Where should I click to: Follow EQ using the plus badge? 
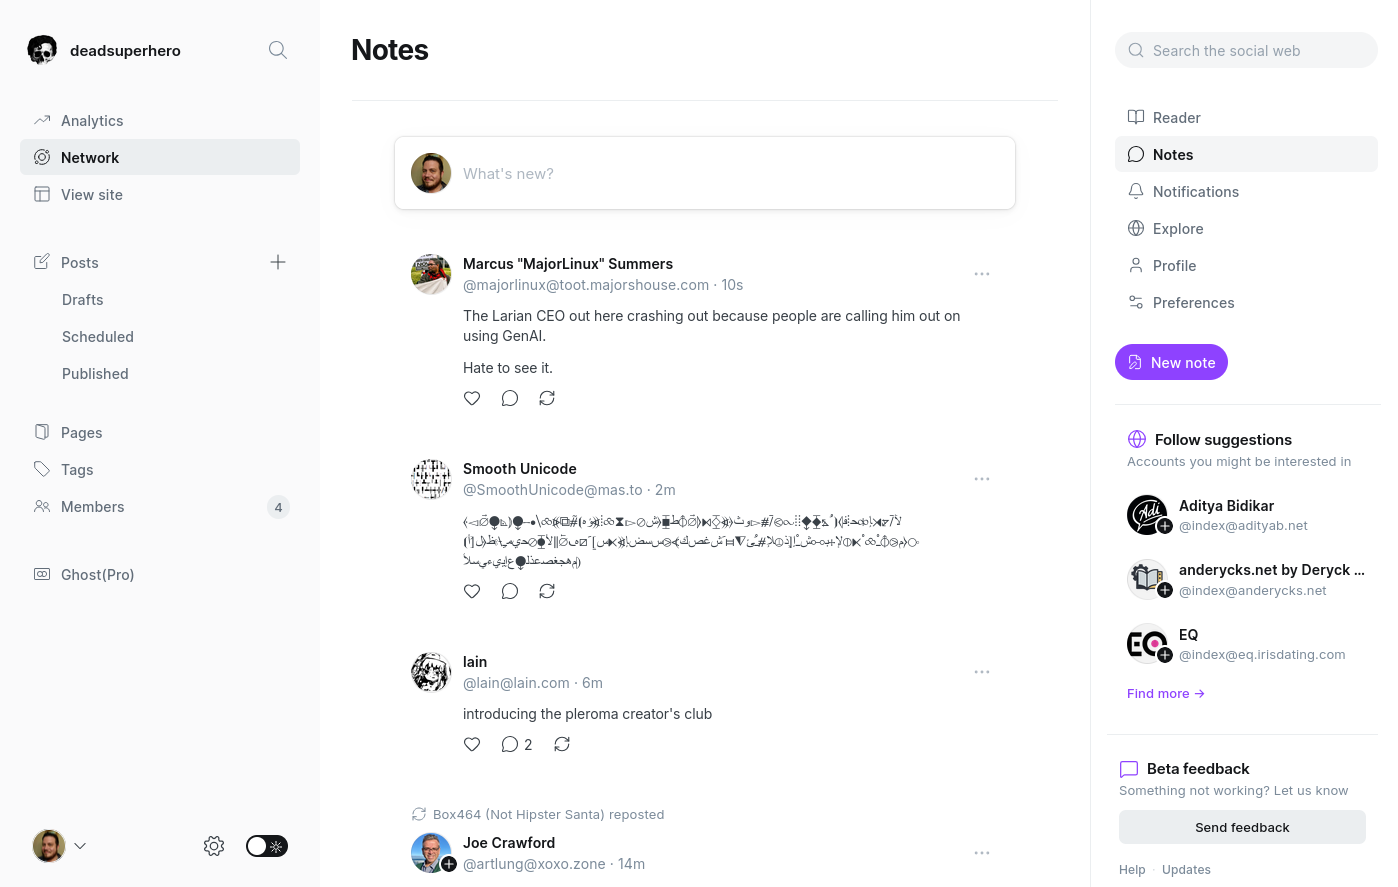click(1165, 655)
